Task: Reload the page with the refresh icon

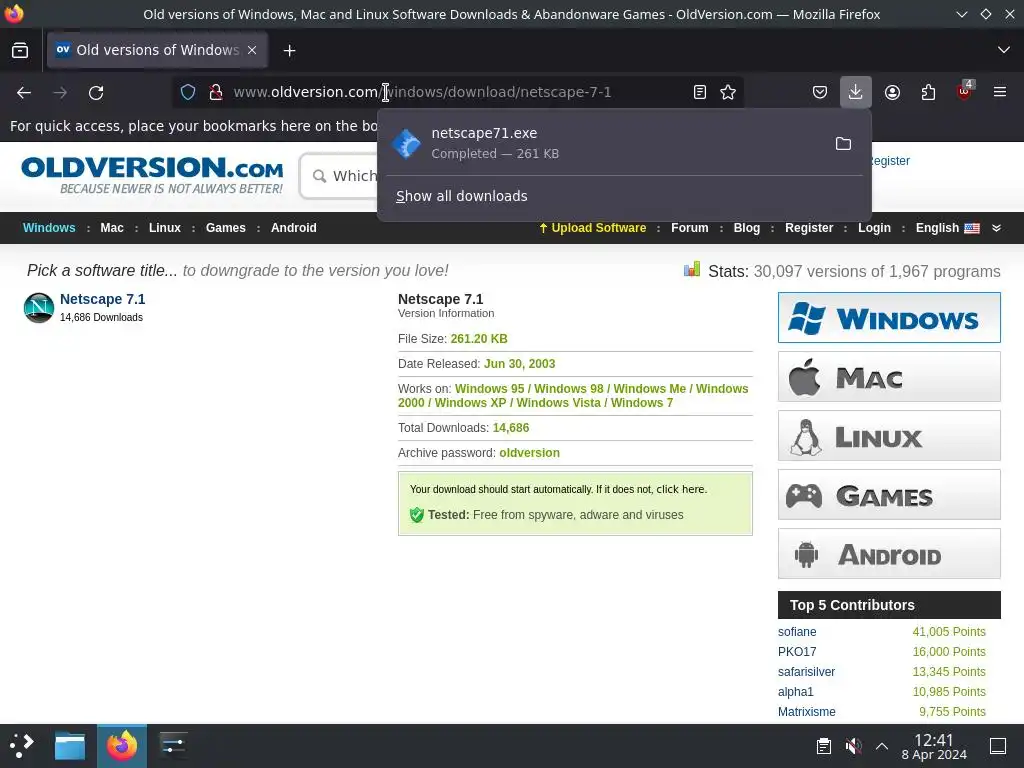Action: [96, 93]
